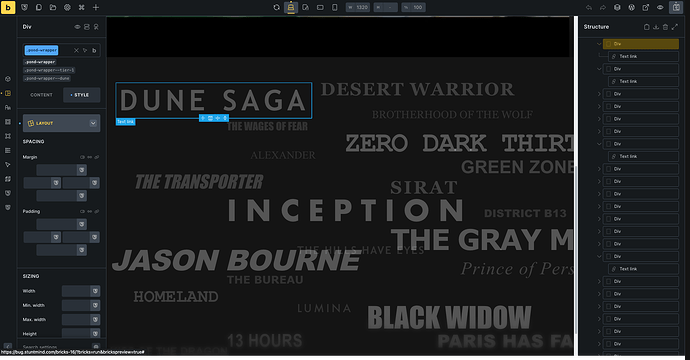
Task: Select the highlighted Div row in Structure
Action: pos(641,44)
